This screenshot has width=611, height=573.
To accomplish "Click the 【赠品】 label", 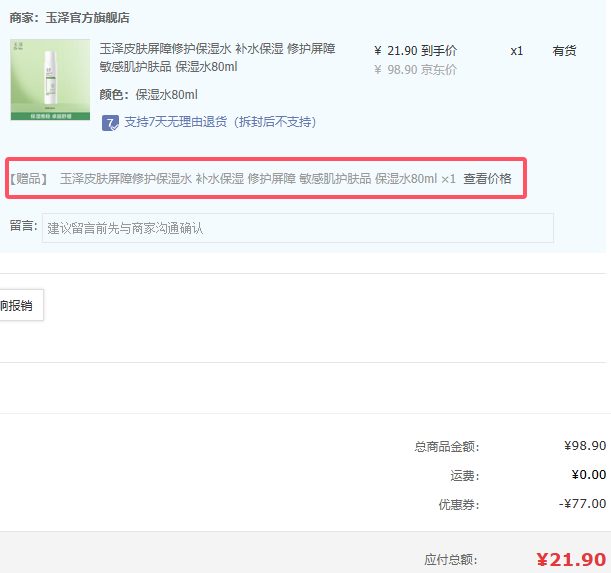I will (28, 179).
